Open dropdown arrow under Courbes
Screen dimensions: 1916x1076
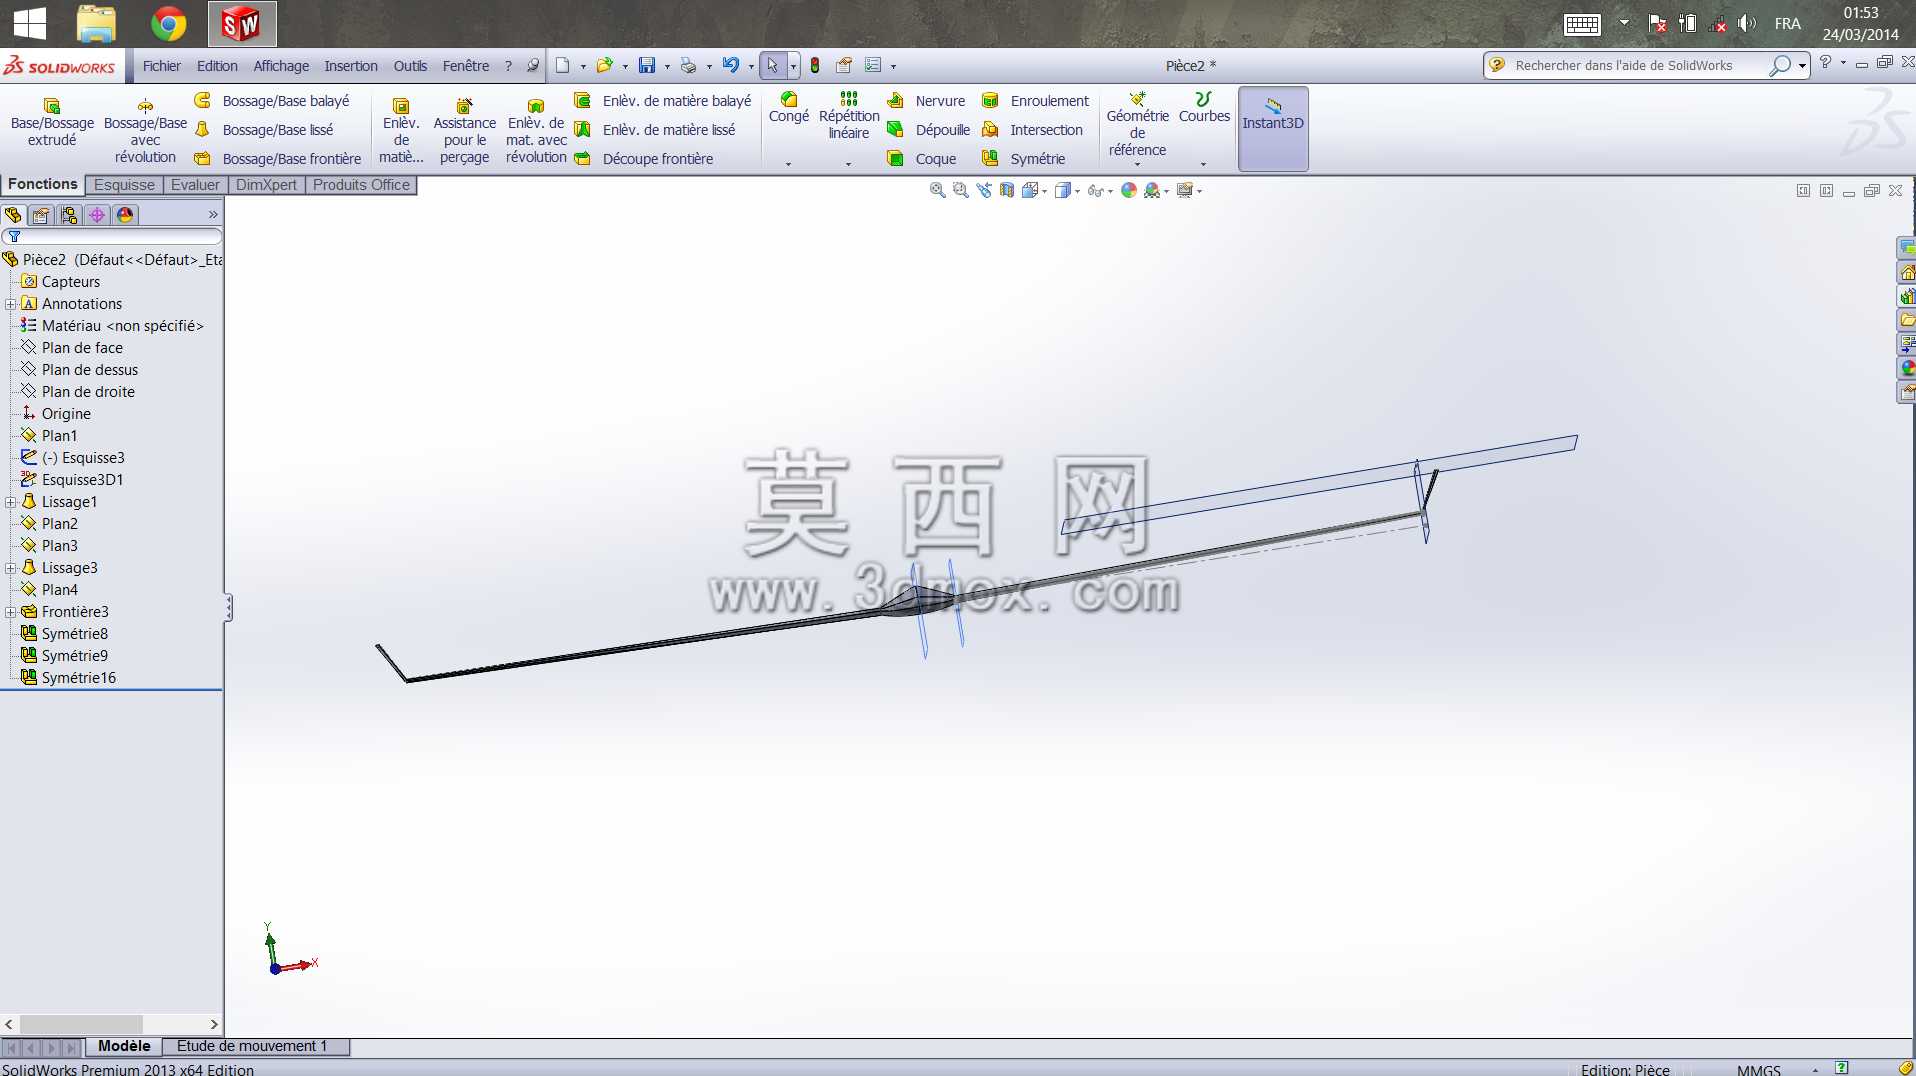(x=1203, y=164)
